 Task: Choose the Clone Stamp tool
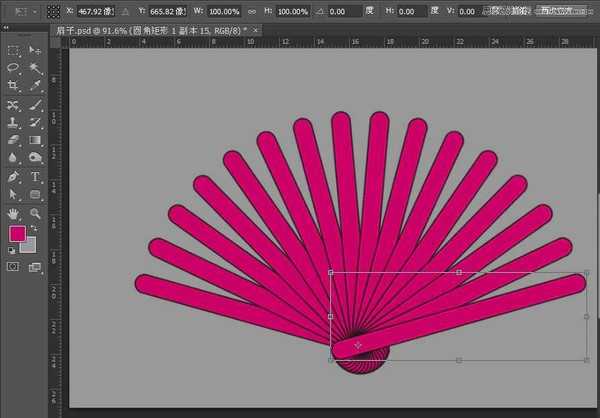13,123
